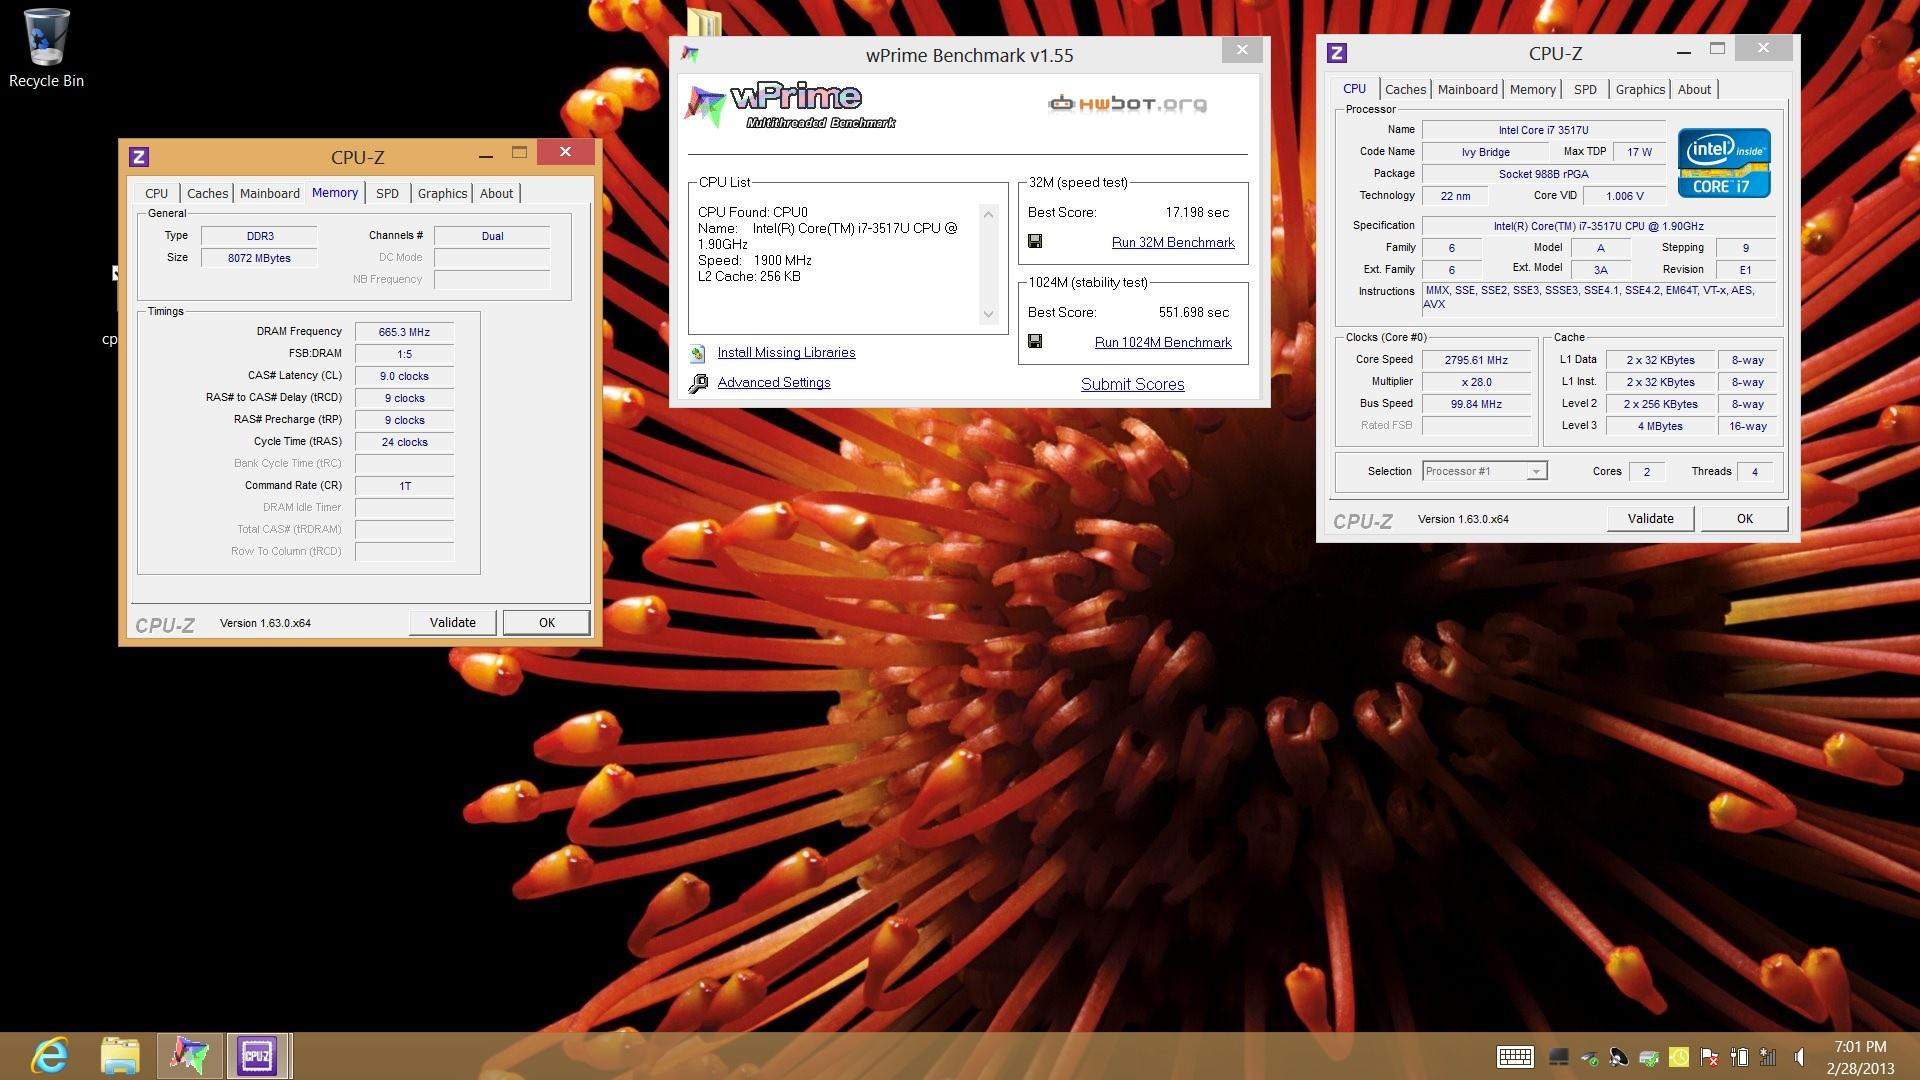Image resolution: width=1920 pixels, height=1080 pixels.
Task: Click the Name field Intel Core i7 3517U
Action: (1543, 130)
